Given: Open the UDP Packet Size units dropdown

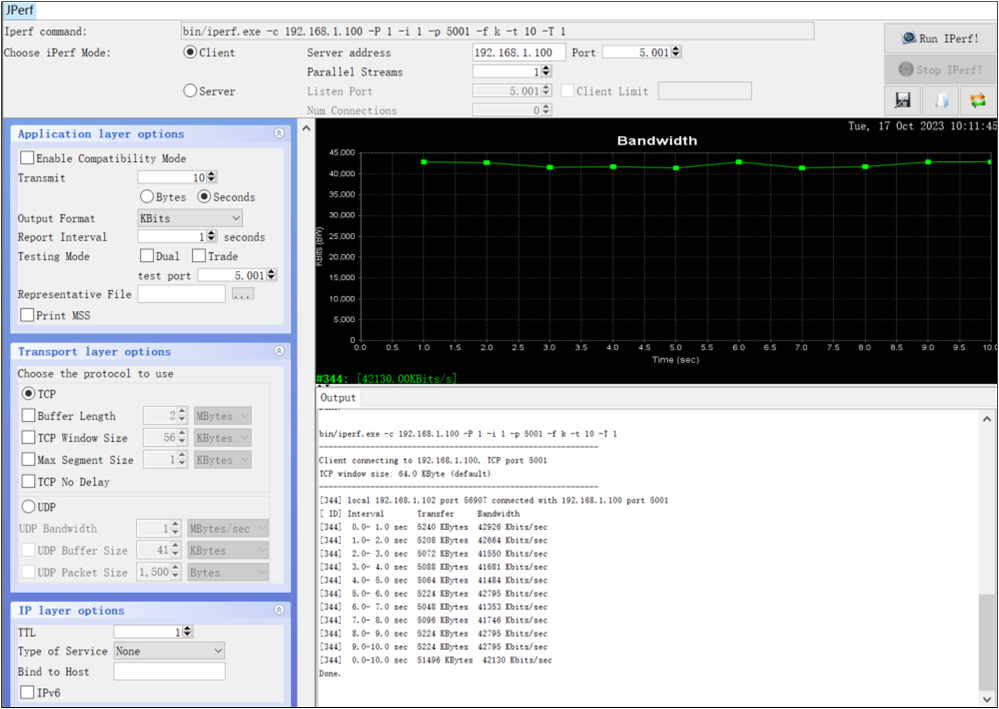Looking at the screenshot, I should click(226, 572).
